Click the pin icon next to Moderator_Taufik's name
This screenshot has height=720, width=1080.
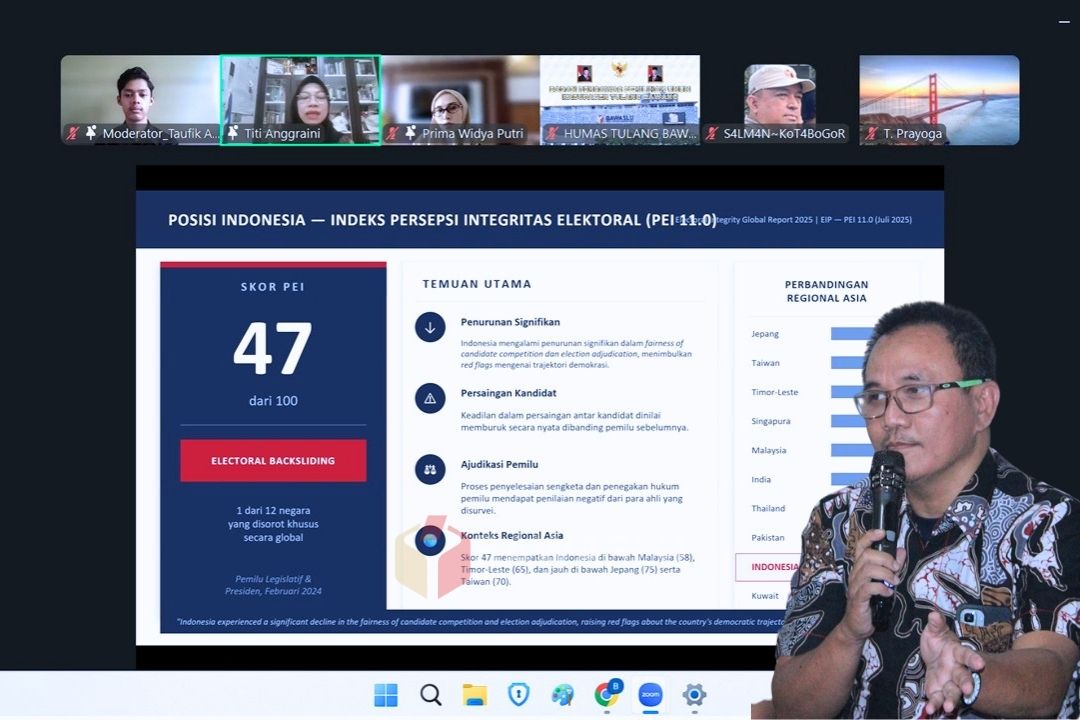tap(91, 133)
